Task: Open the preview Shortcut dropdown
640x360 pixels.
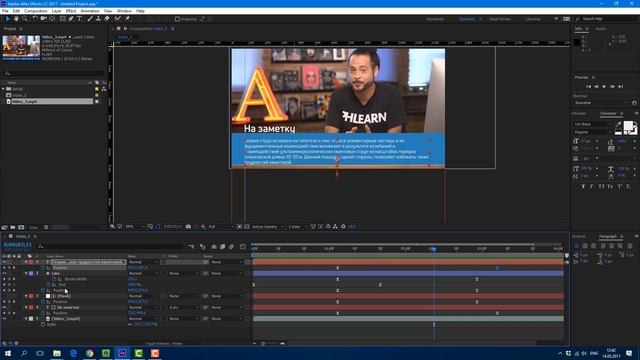Action: pyautogui.click(x=601, y=103)
